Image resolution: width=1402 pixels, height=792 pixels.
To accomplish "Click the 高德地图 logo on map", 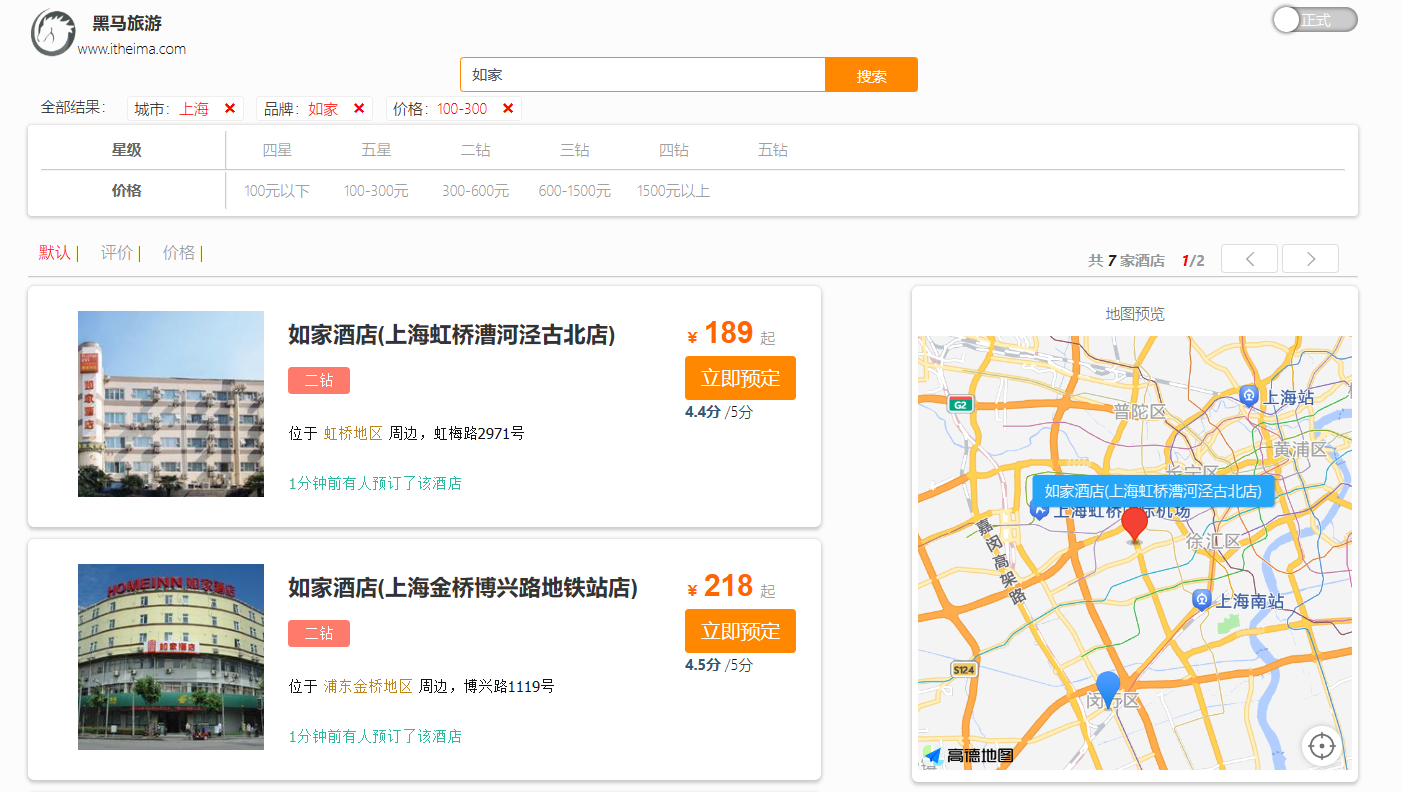I will click(x=969, y=756).
